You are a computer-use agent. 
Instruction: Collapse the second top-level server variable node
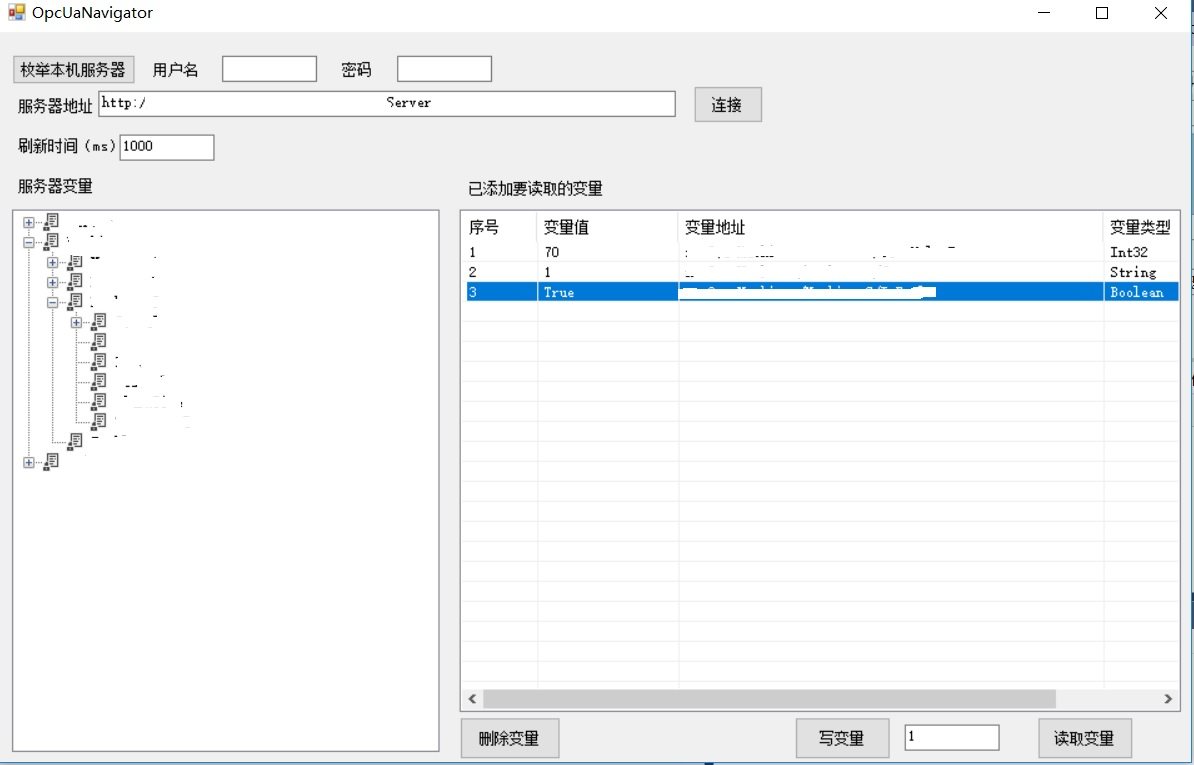[29, 242]
